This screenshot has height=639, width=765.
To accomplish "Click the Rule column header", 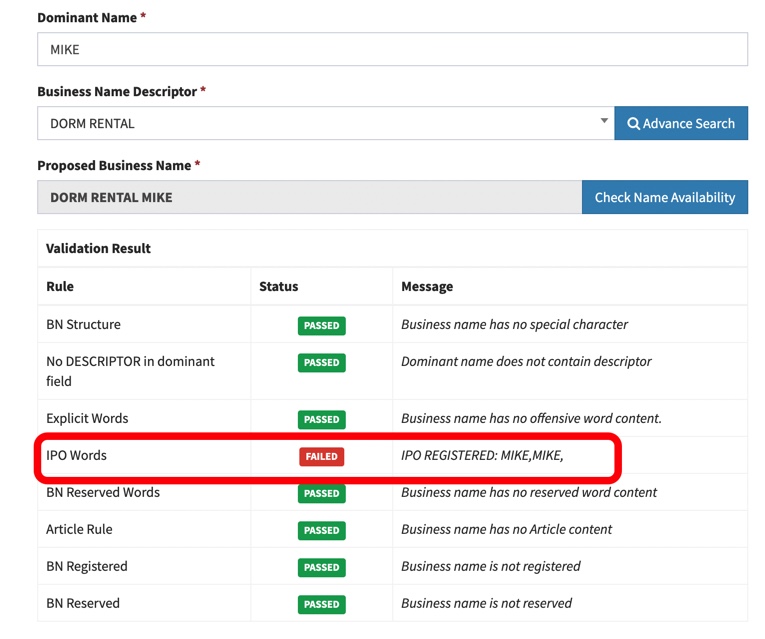I will 60,286.
